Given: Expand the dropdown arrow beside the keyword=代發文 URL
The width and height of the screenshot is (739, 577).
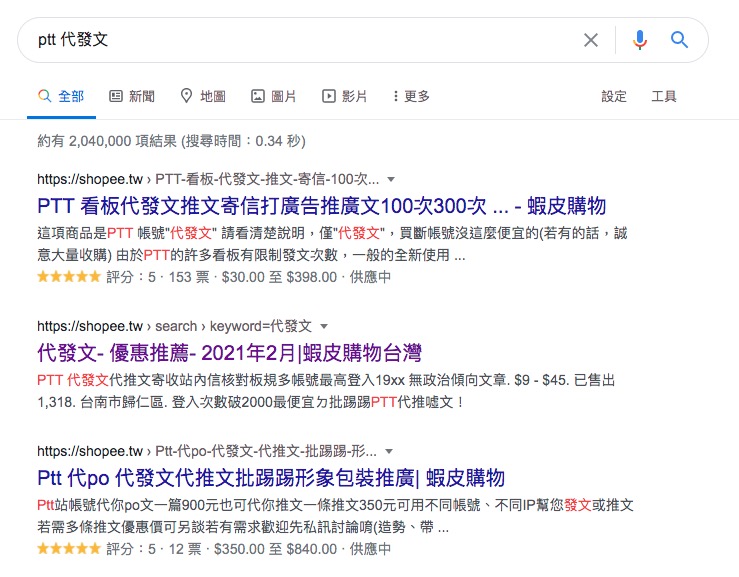Looking at the screenshot, I should [324, 326].
